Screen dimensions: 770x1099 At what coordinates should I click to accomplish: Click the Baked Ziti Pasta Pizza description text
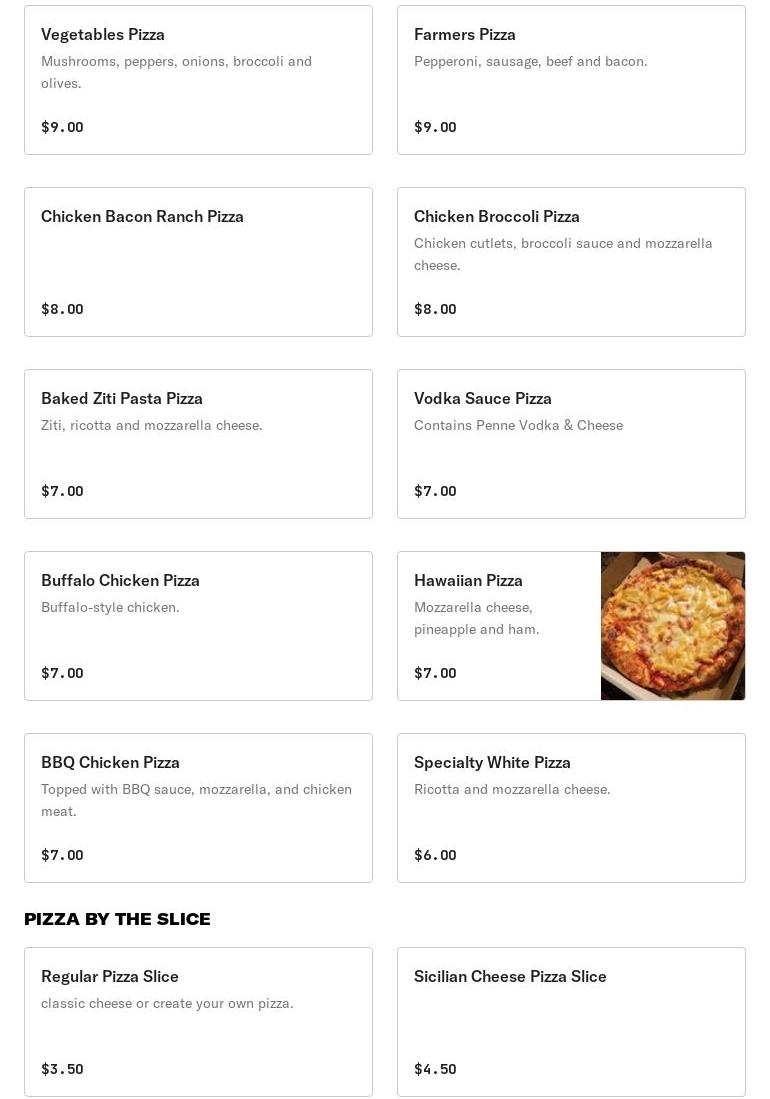coord(151,425)
